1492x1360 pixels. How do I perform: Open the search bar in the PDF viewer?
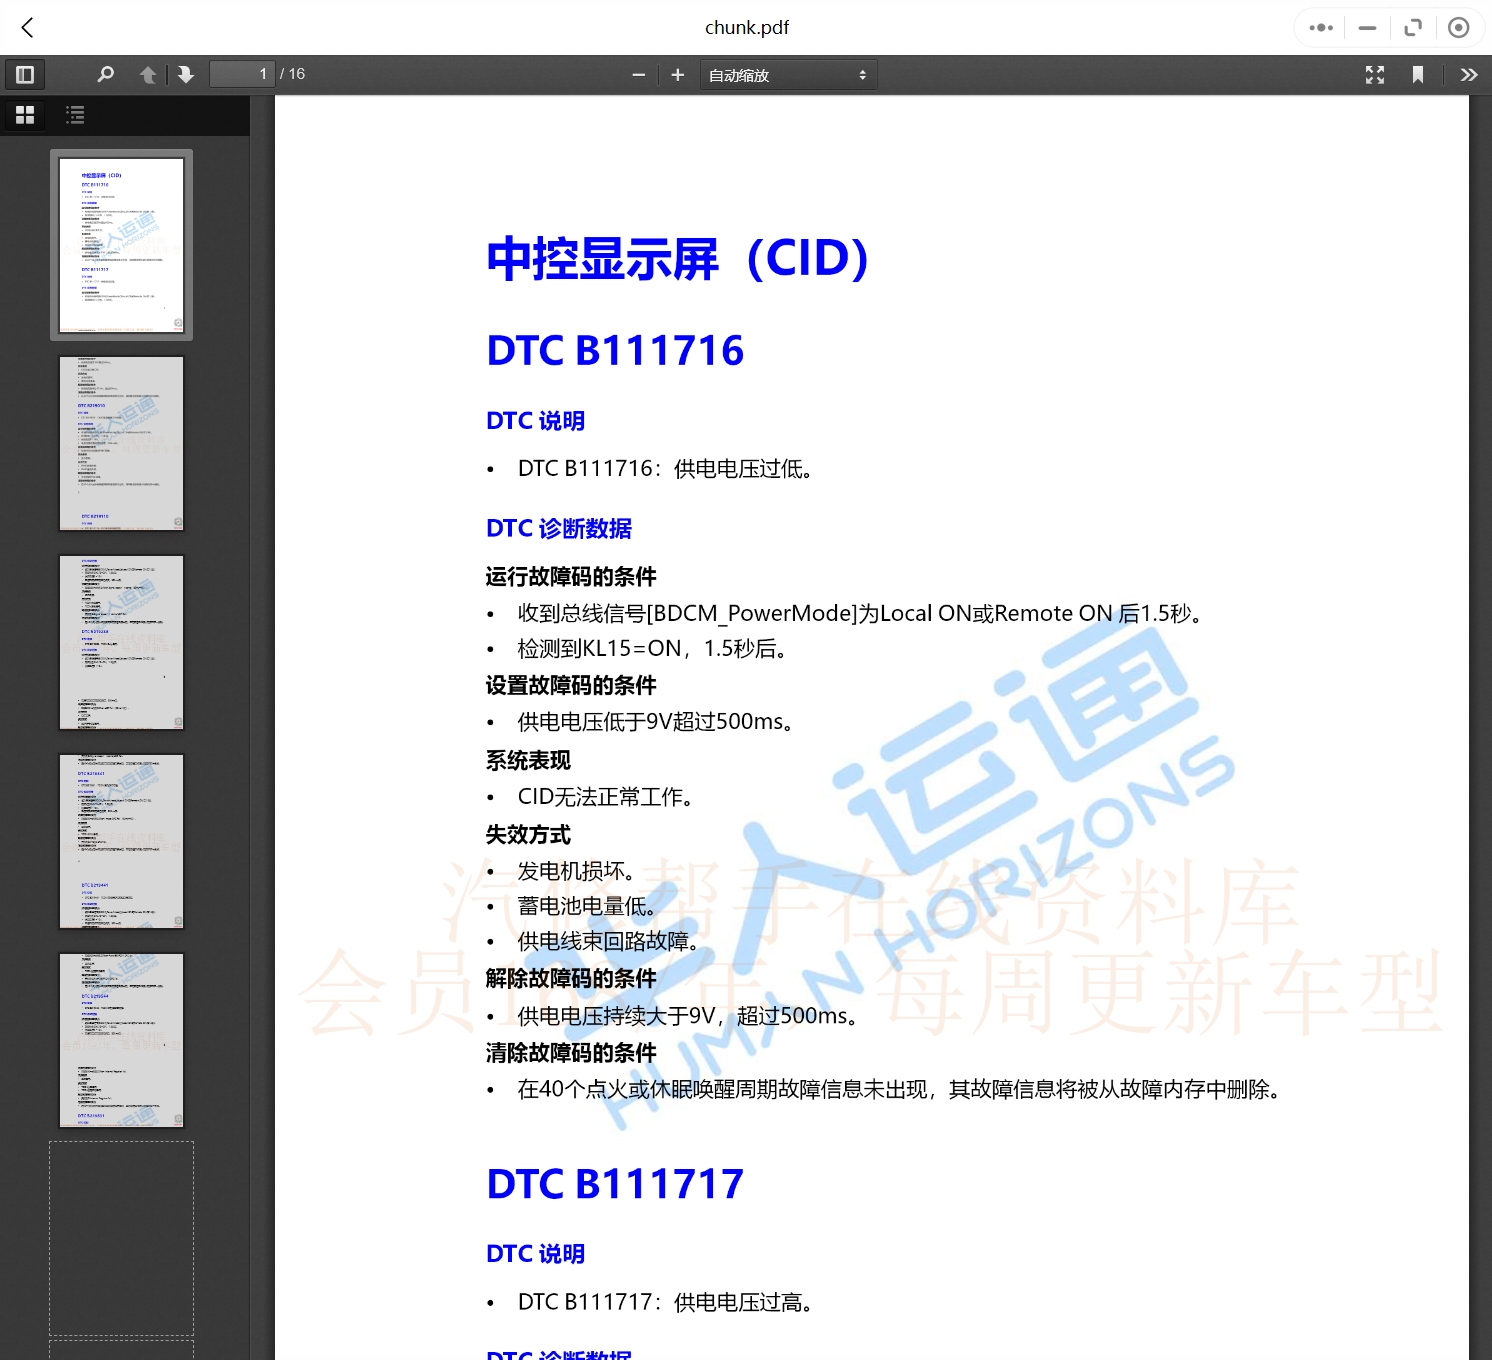[105, 74]
